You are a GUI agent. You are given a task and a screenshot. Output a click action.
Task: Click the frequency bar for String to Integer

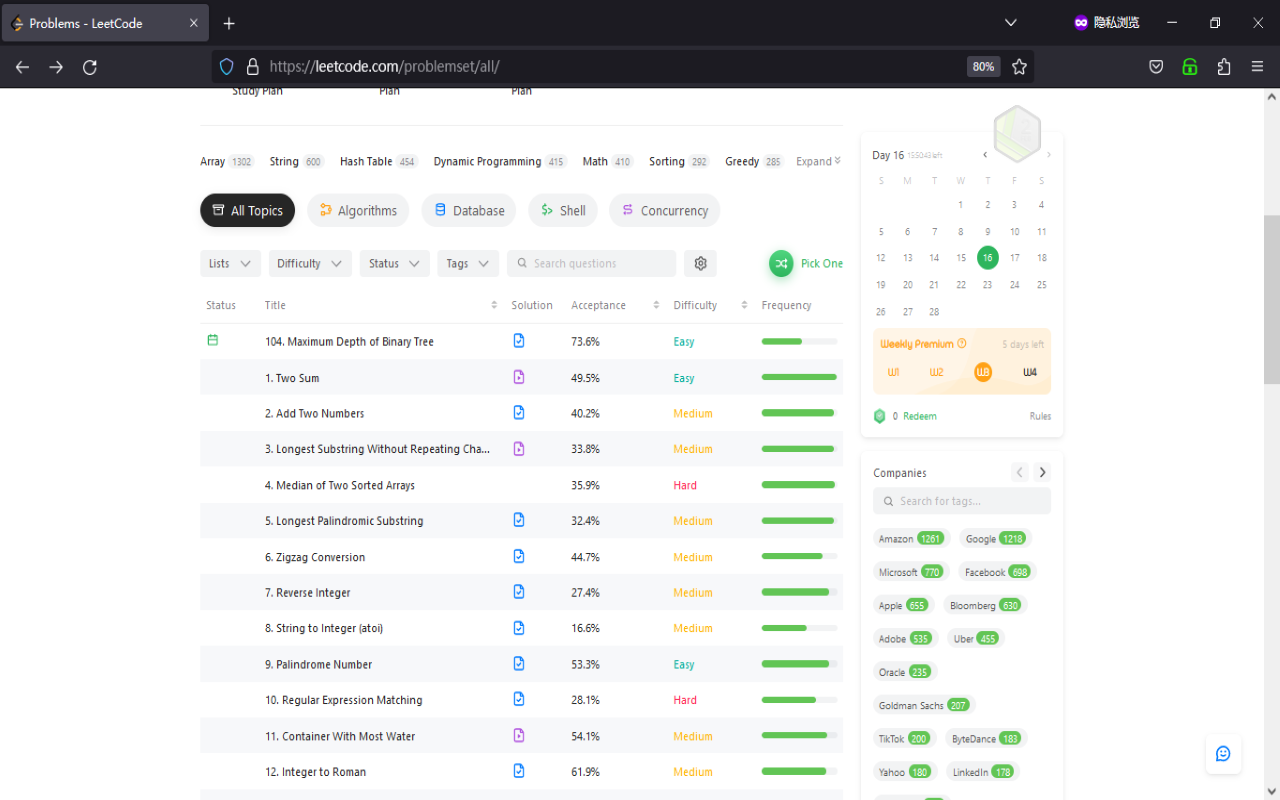(x=799, y=628)
